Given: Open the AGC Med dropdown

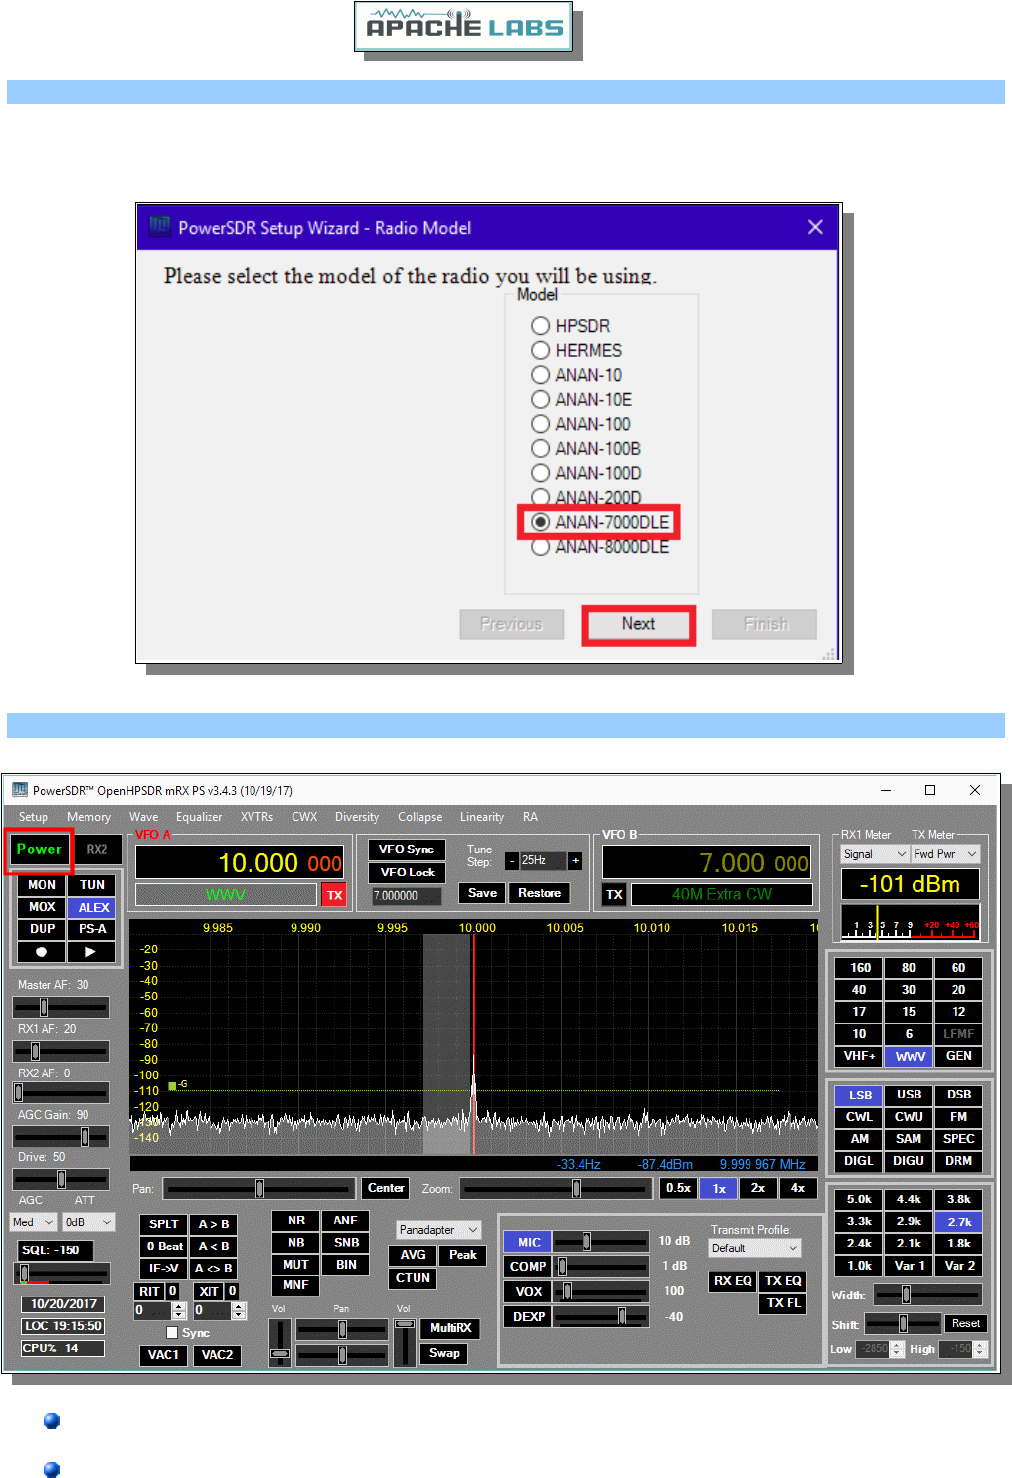Looking at the screenshot, I should coord(33,1222).
